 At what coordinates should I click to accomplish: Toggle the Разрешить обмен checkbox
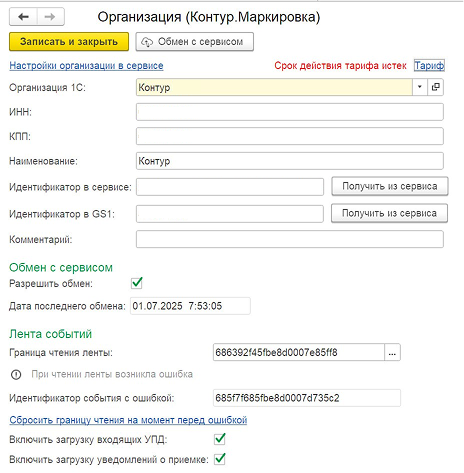[x=137, y=283]
